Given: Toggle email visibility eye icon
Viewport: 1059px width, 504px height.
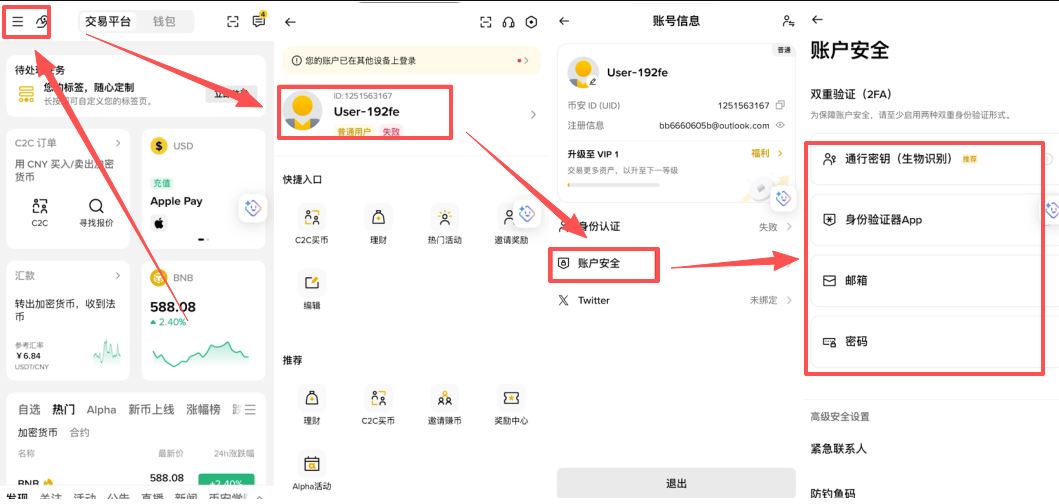Looking at the screenshot, I should (x=780, y=126).
